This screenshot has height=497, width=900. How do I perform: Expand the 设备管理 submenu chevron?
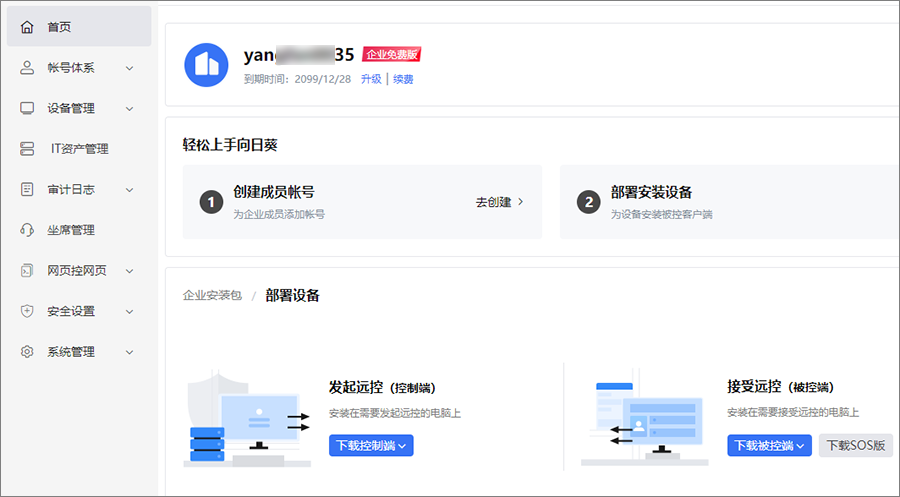[x=129, y=108]
